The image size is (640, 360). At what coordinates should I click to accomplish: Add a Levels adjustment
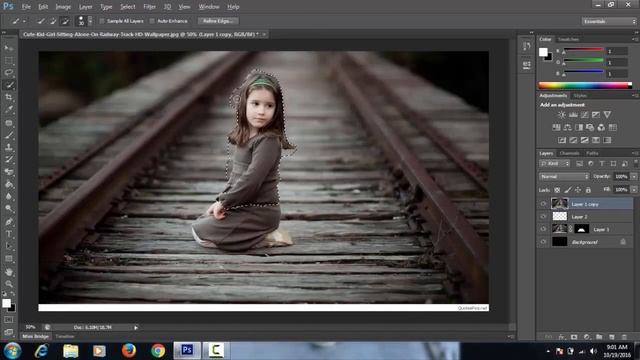click(573, 115)
